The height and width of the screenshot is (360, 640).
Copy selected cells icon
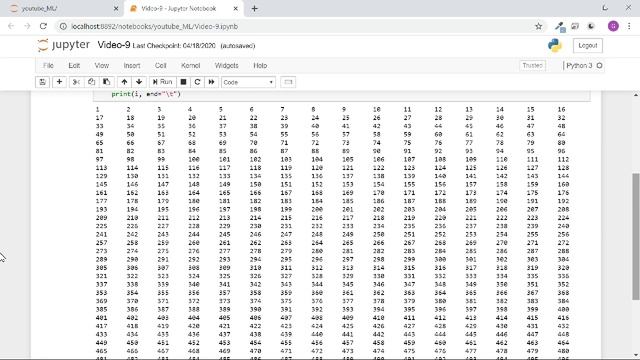[91, 82]
